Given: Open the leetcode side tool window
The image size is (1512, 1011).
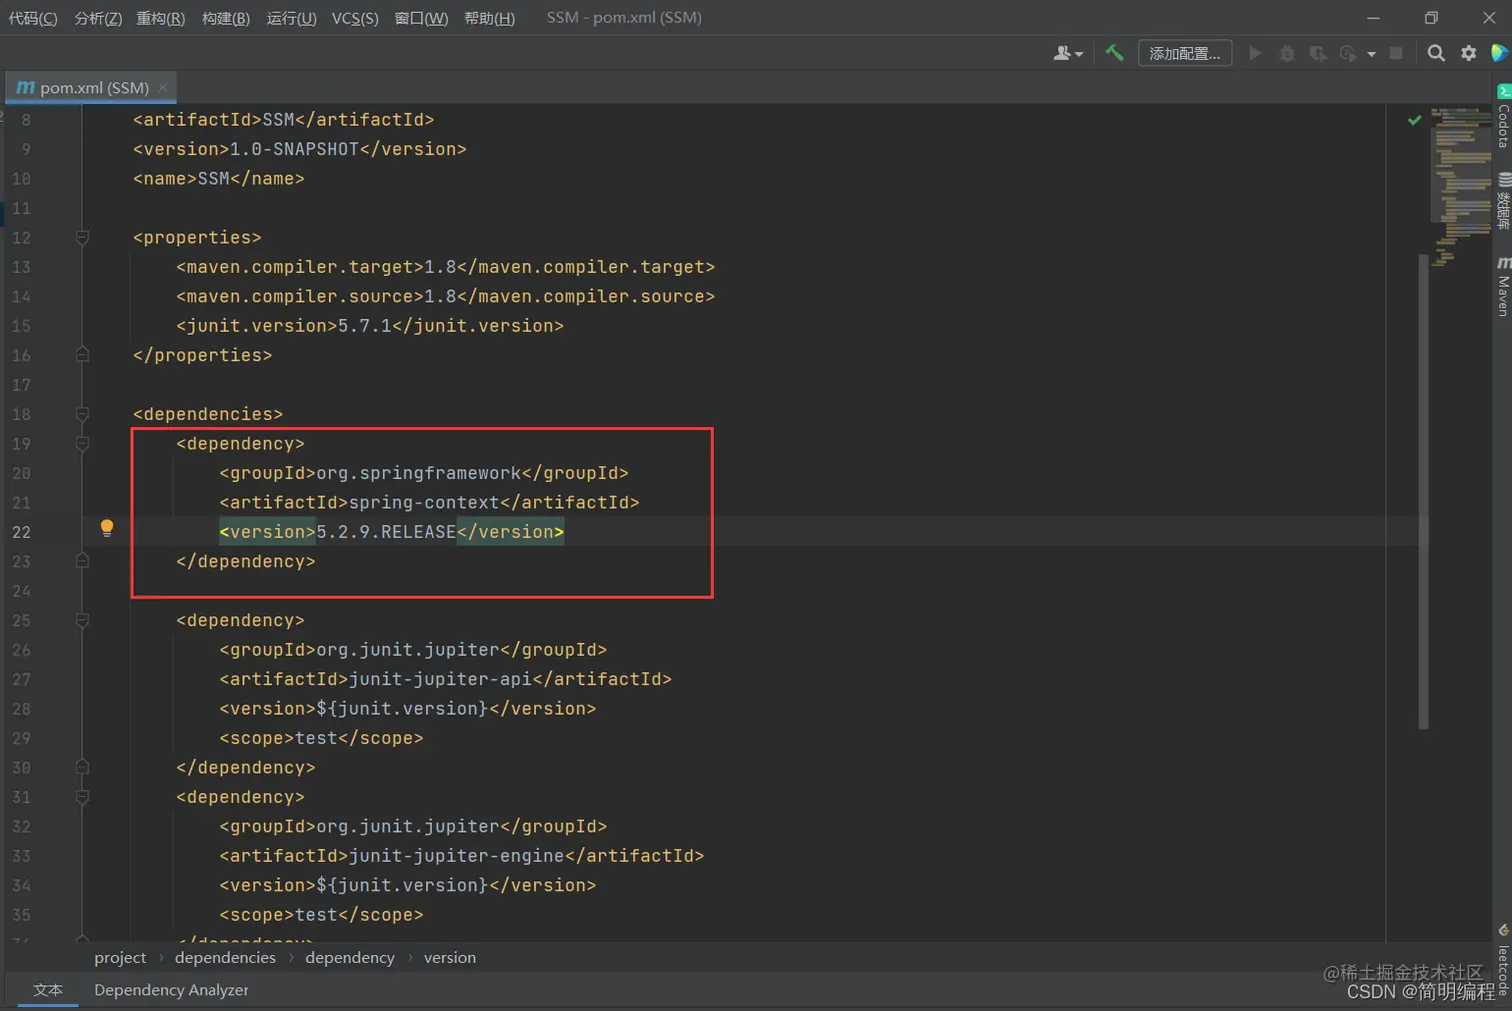Looking at the screenshot, I should (x=1503, y=958).
